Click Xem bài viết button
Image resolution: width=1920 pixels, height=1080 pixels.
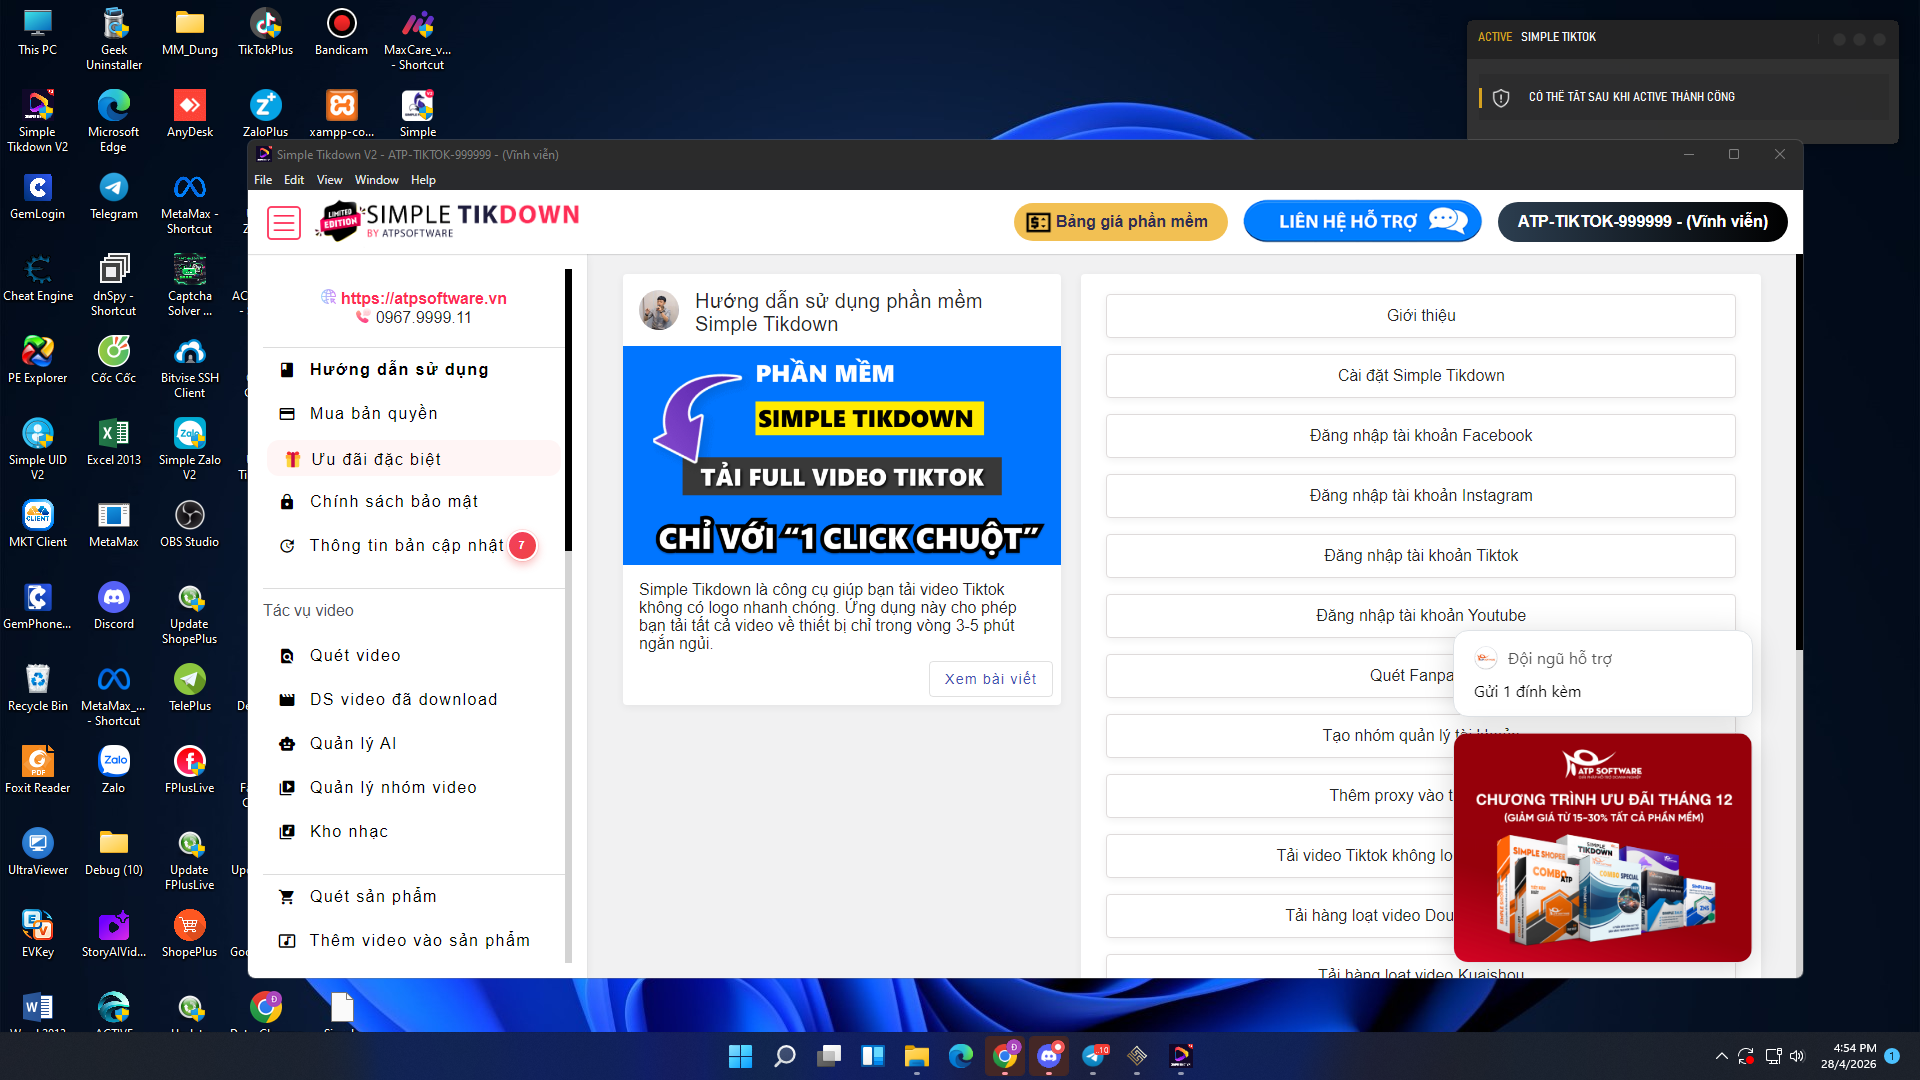[x=990, y=679]
